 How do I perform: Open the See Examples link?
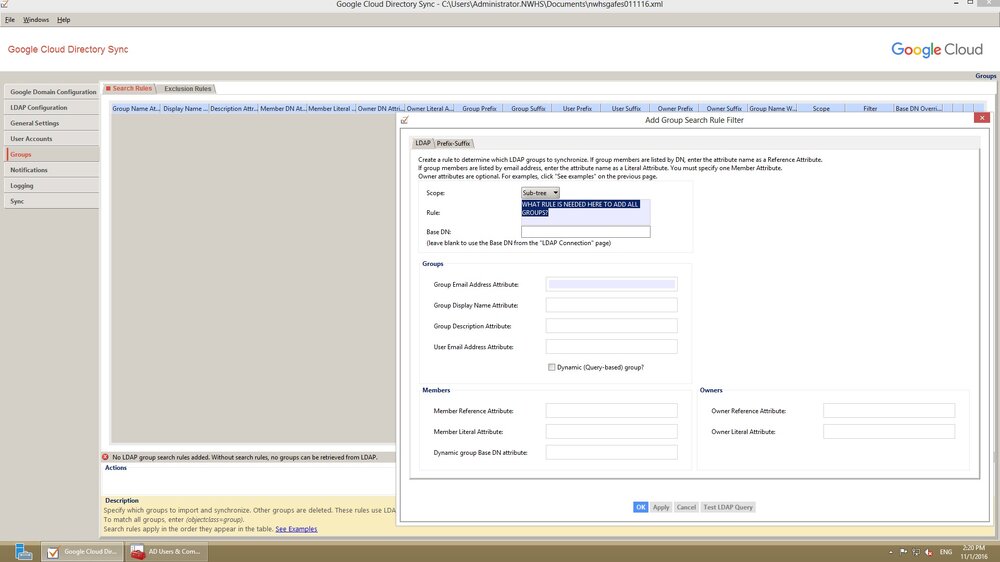click(x=296, y=529)
